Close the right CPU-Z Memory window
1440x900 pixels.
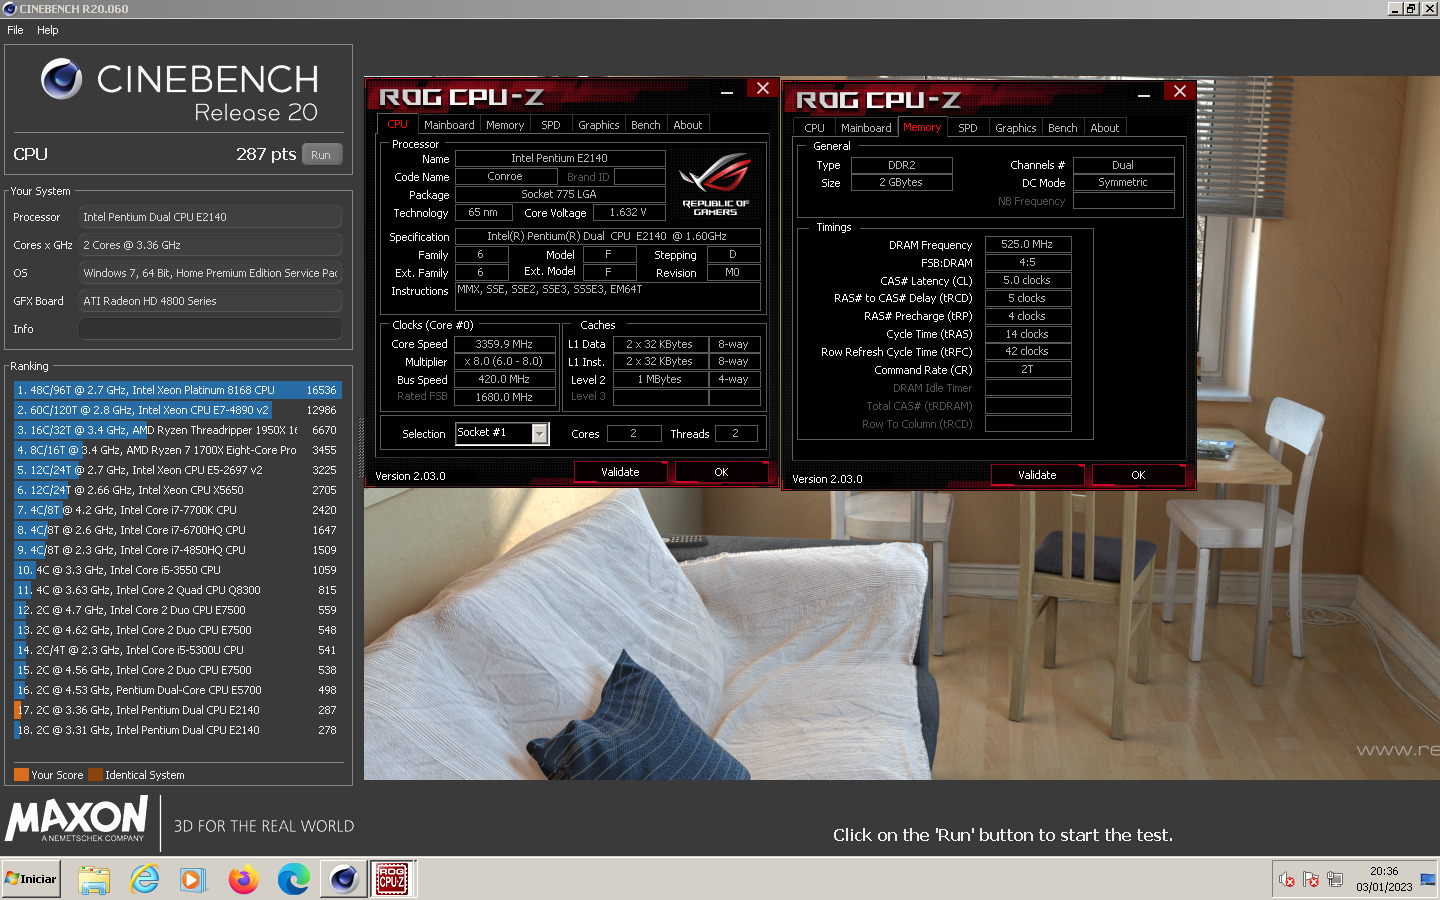point(1180,91)
